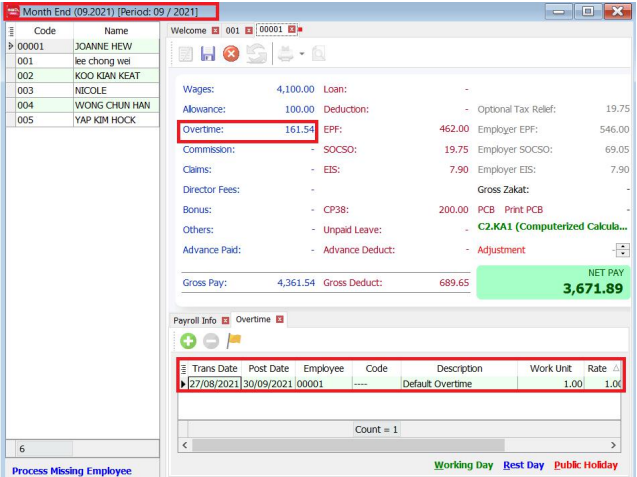
Task: Close the Overtime tab
Action: (x=280, y=319)
